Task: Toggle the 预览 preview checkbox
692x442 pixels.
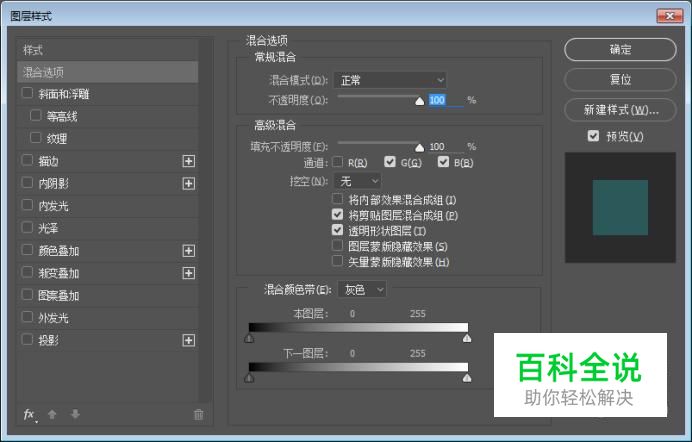Action: point(594,136)
